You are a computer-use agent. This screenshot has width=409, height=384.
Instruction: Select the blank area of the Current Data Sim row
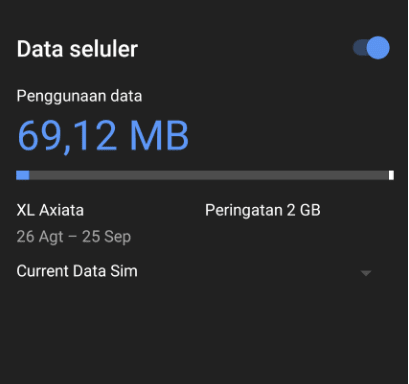coord(248,272)
